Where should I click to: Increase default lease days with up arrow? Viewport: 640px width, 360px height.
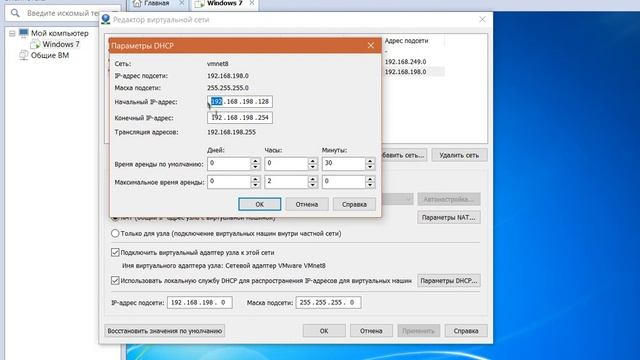(255, 161)
